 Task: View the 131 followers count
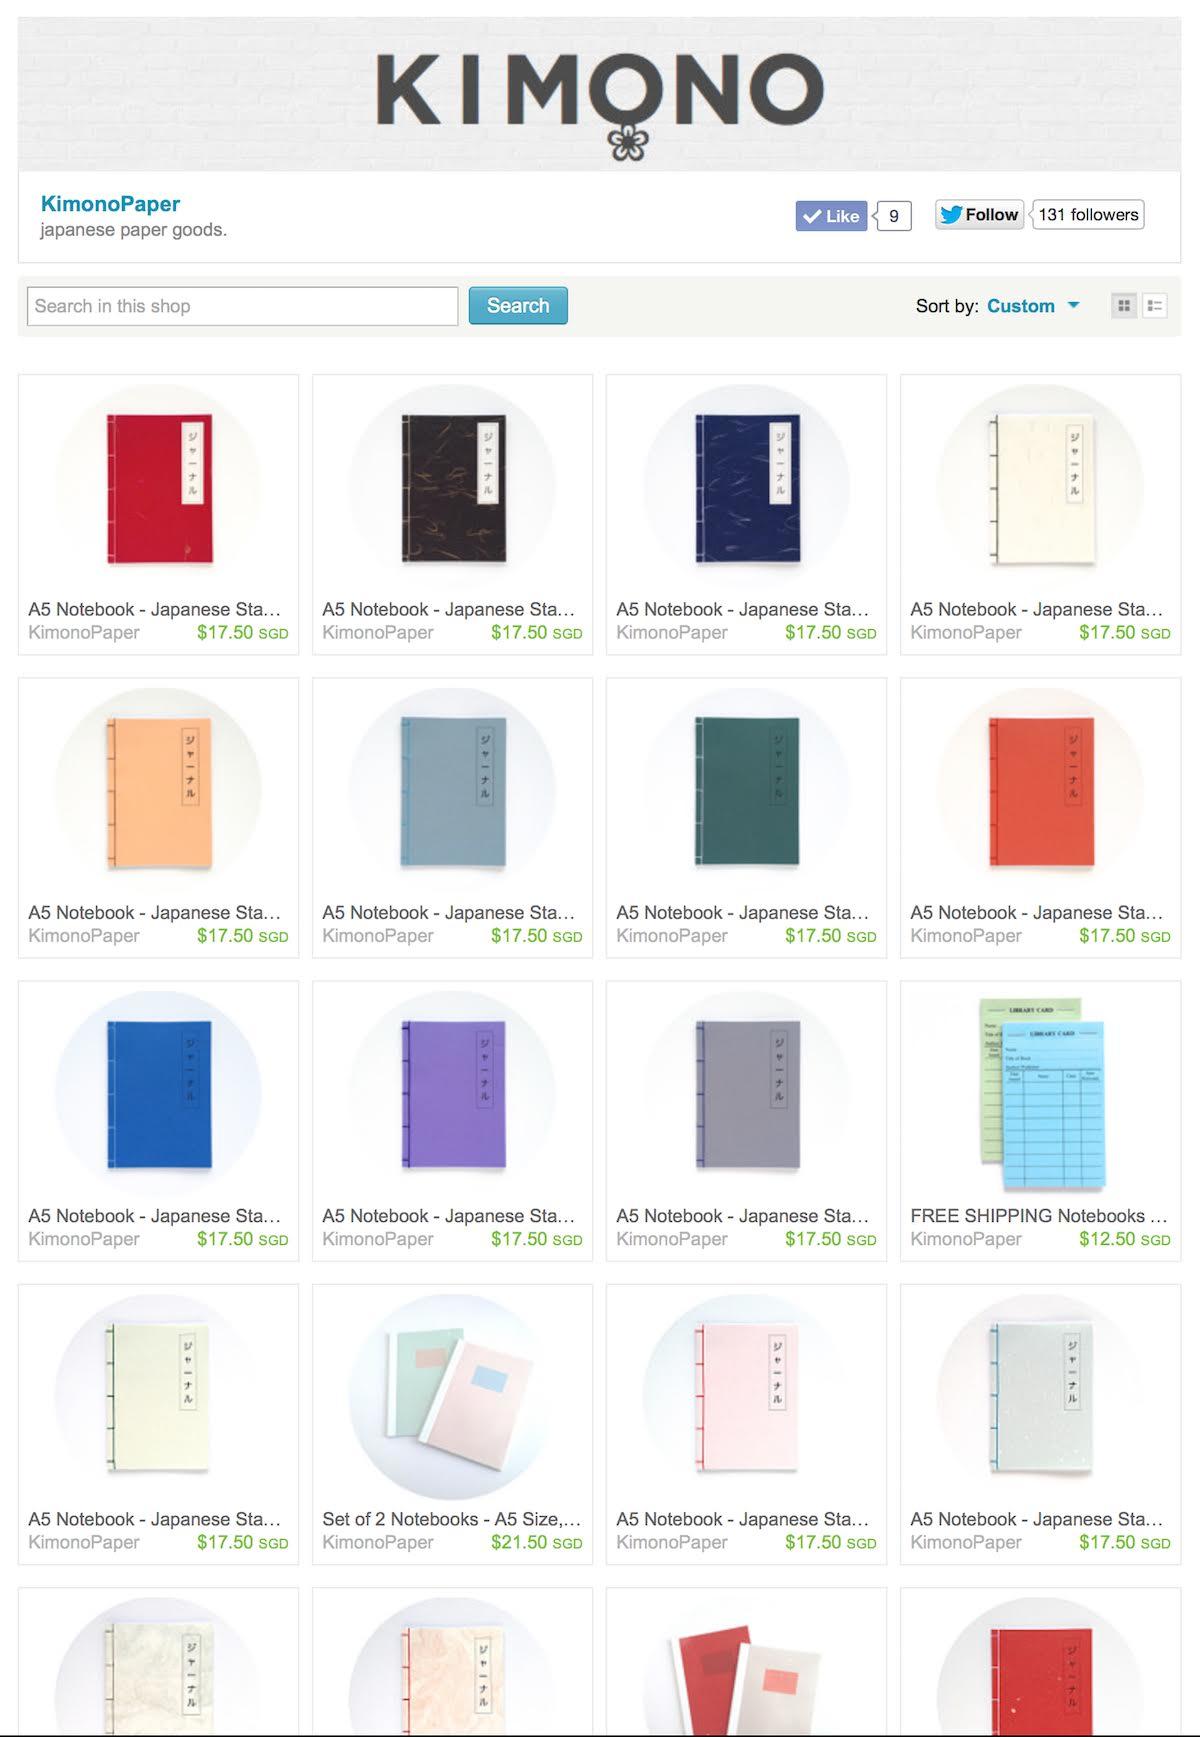tap(1088, 215)
